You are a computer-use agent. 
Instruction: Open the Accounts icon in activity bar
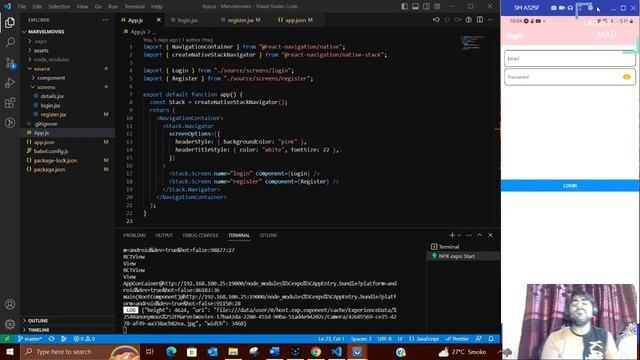point(10,304)
